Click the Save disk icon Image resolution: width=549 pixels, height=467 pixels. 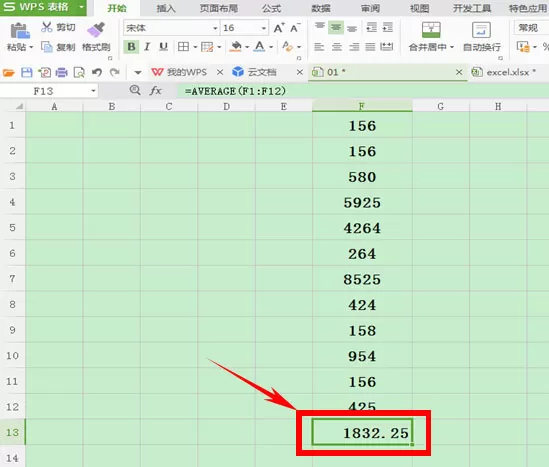(x=27, y=72)
